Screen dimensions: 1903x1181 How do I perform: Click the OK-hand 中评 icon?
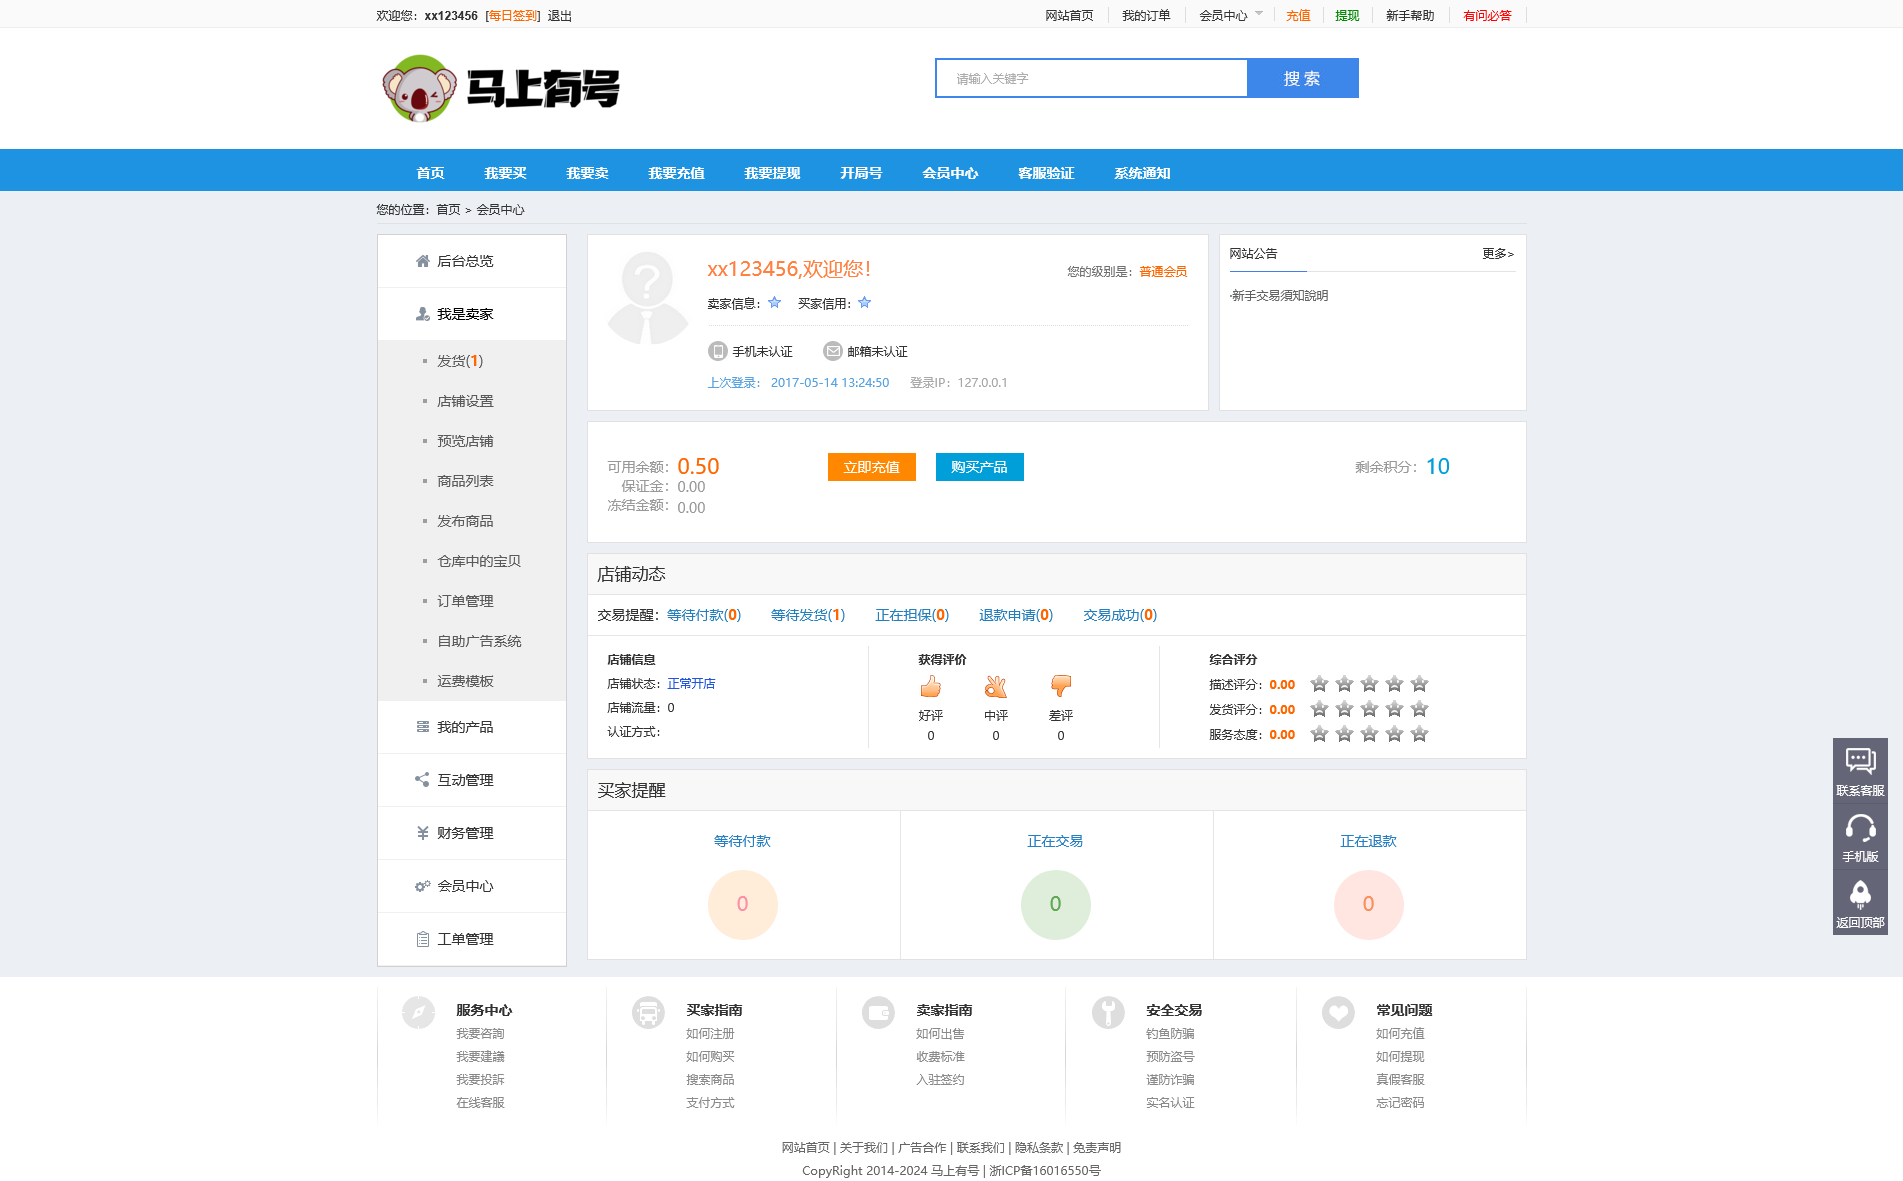click(996, 686)
